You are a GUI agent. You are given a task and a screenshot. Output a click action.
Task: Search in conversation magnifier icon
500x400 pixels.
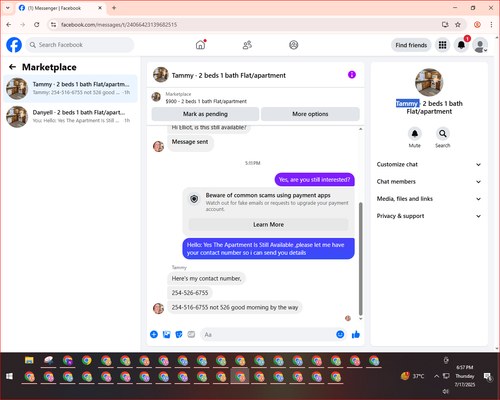point(443,134)
